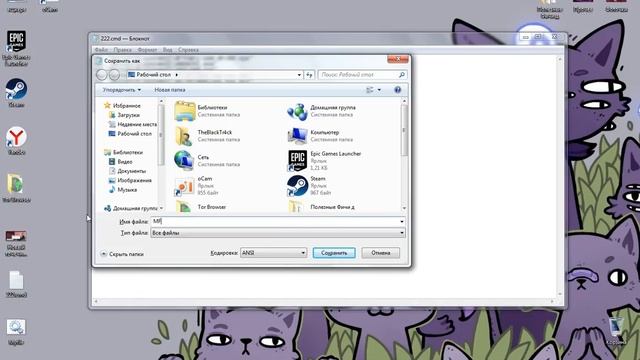Select Видео in navigation pane

pyautogui.click(x=120, y=162)
